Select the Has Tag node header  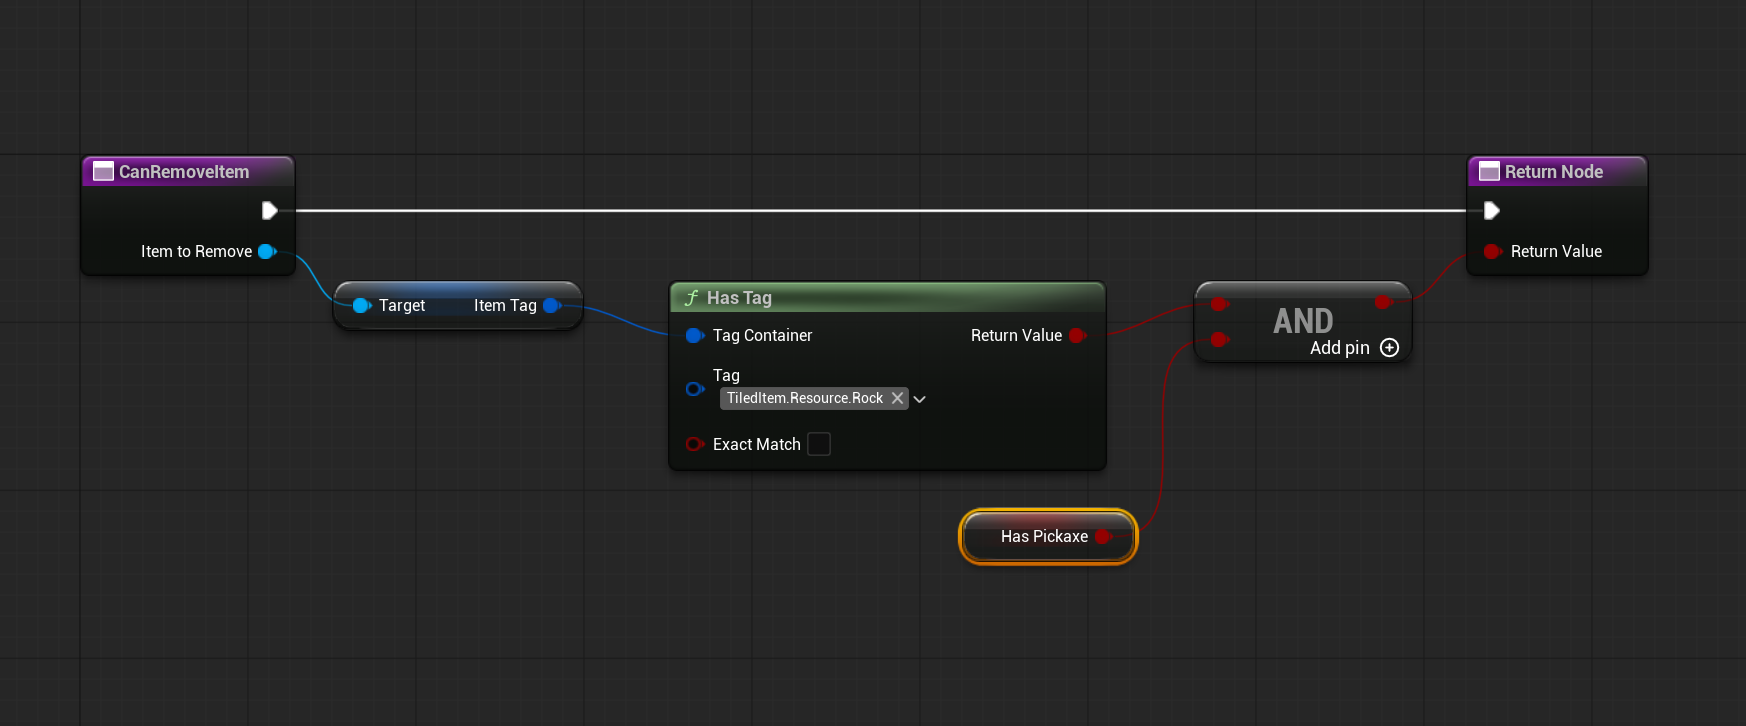[886, 298]
